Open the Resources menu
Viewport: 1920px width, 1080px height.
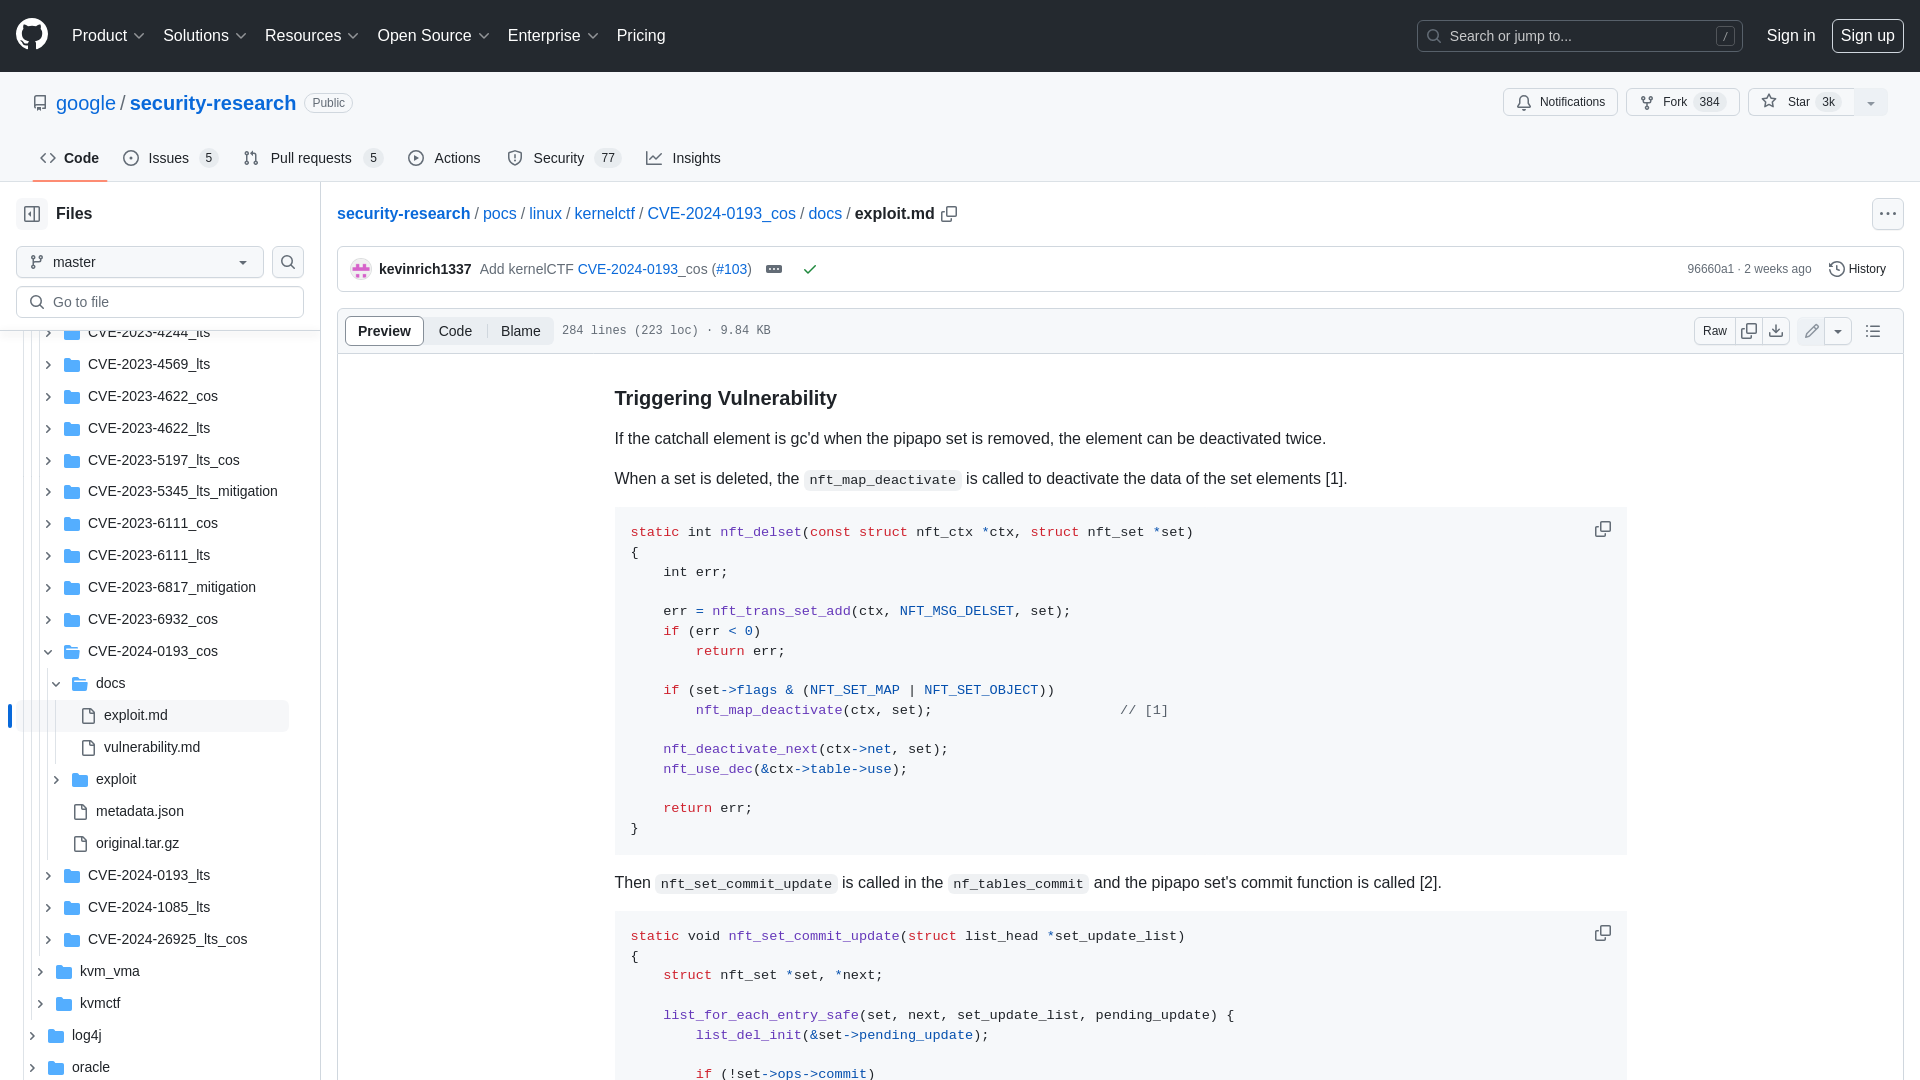[x=311, y=35]
